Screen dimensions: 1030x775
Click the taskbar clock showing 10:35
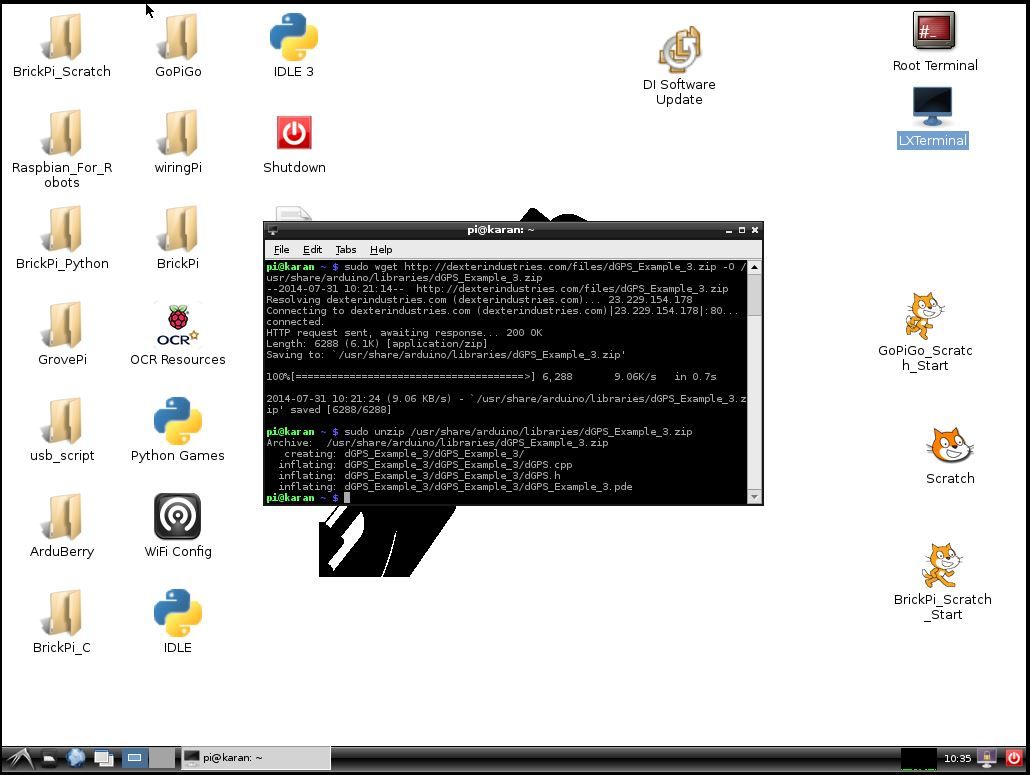click(x=957, y=758)
